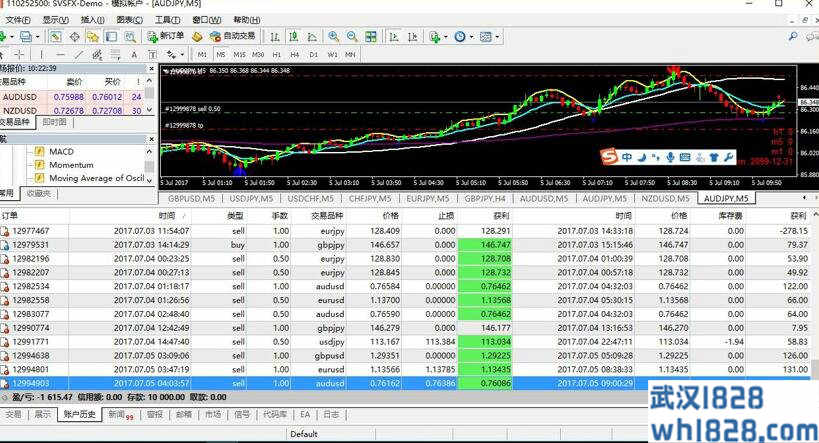Click the zoom out magnifier icon
819x443 pixels.
353,37
